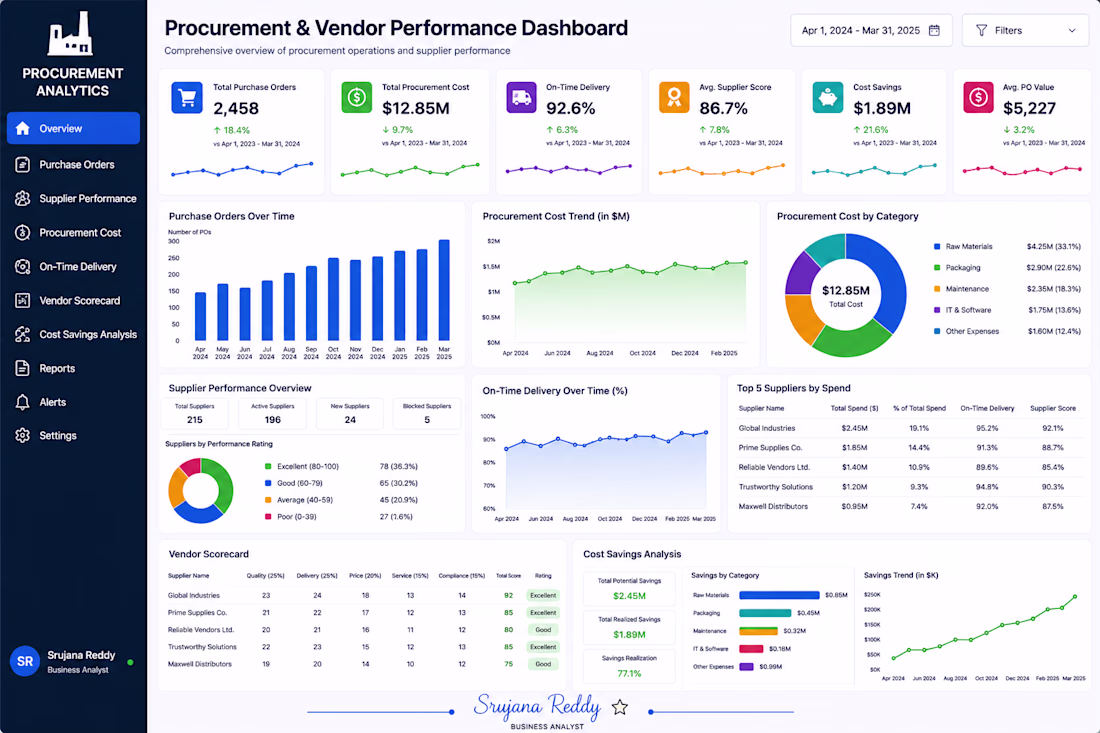Click the Blocked Suppliers 5 card

click(427, 414)
